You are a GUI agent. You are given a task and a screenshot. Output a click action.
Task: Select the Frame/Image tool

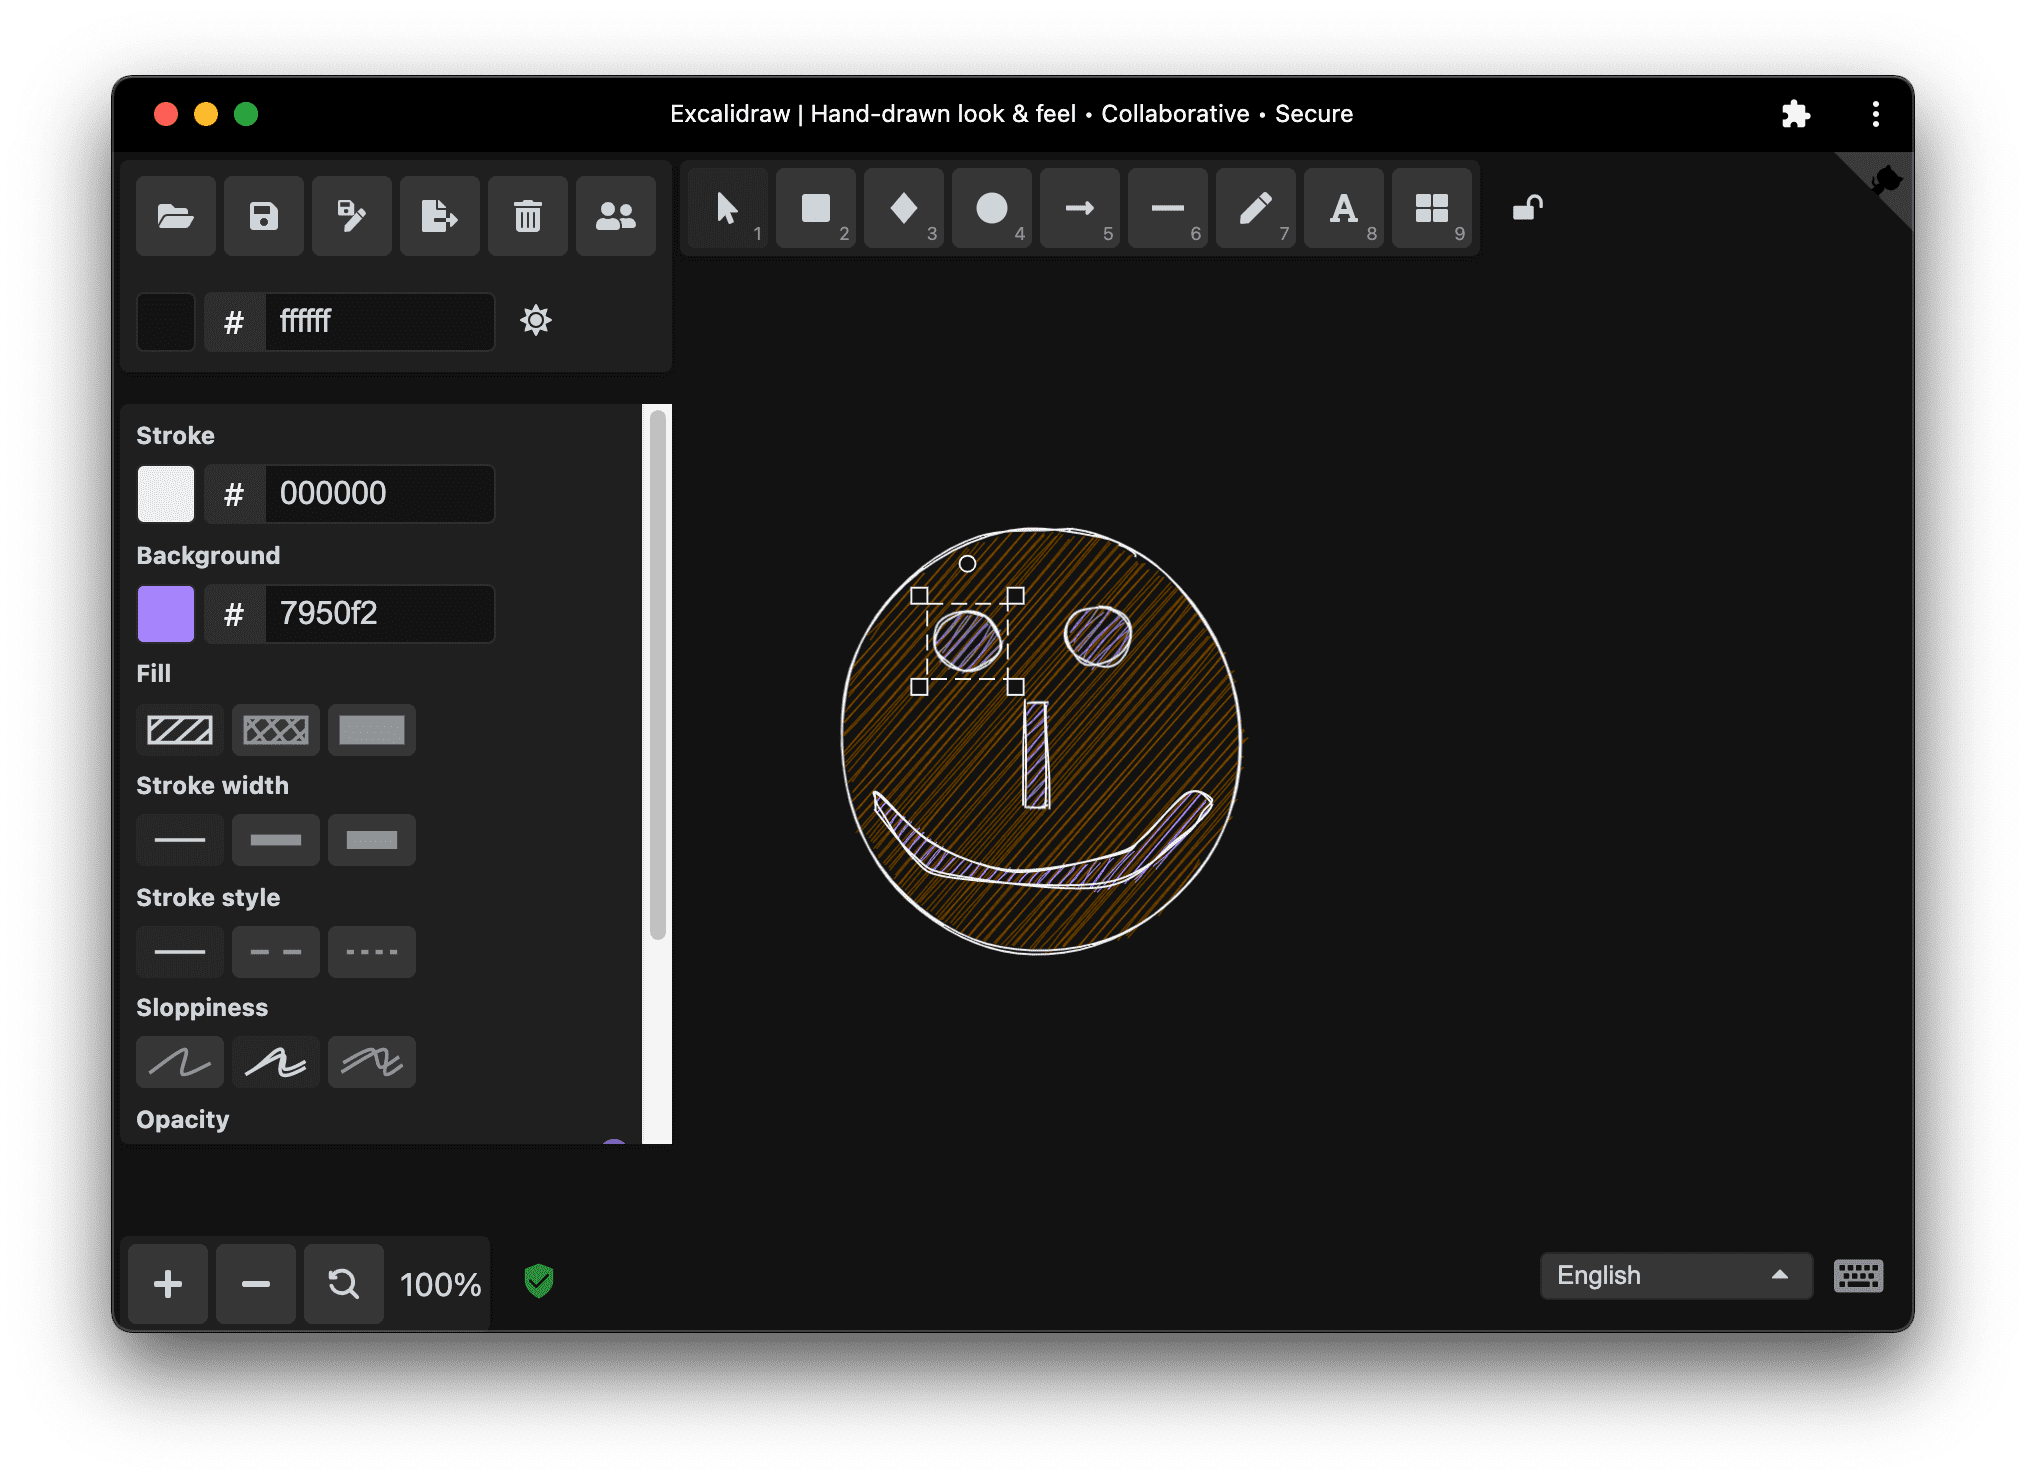(1431, 214)
